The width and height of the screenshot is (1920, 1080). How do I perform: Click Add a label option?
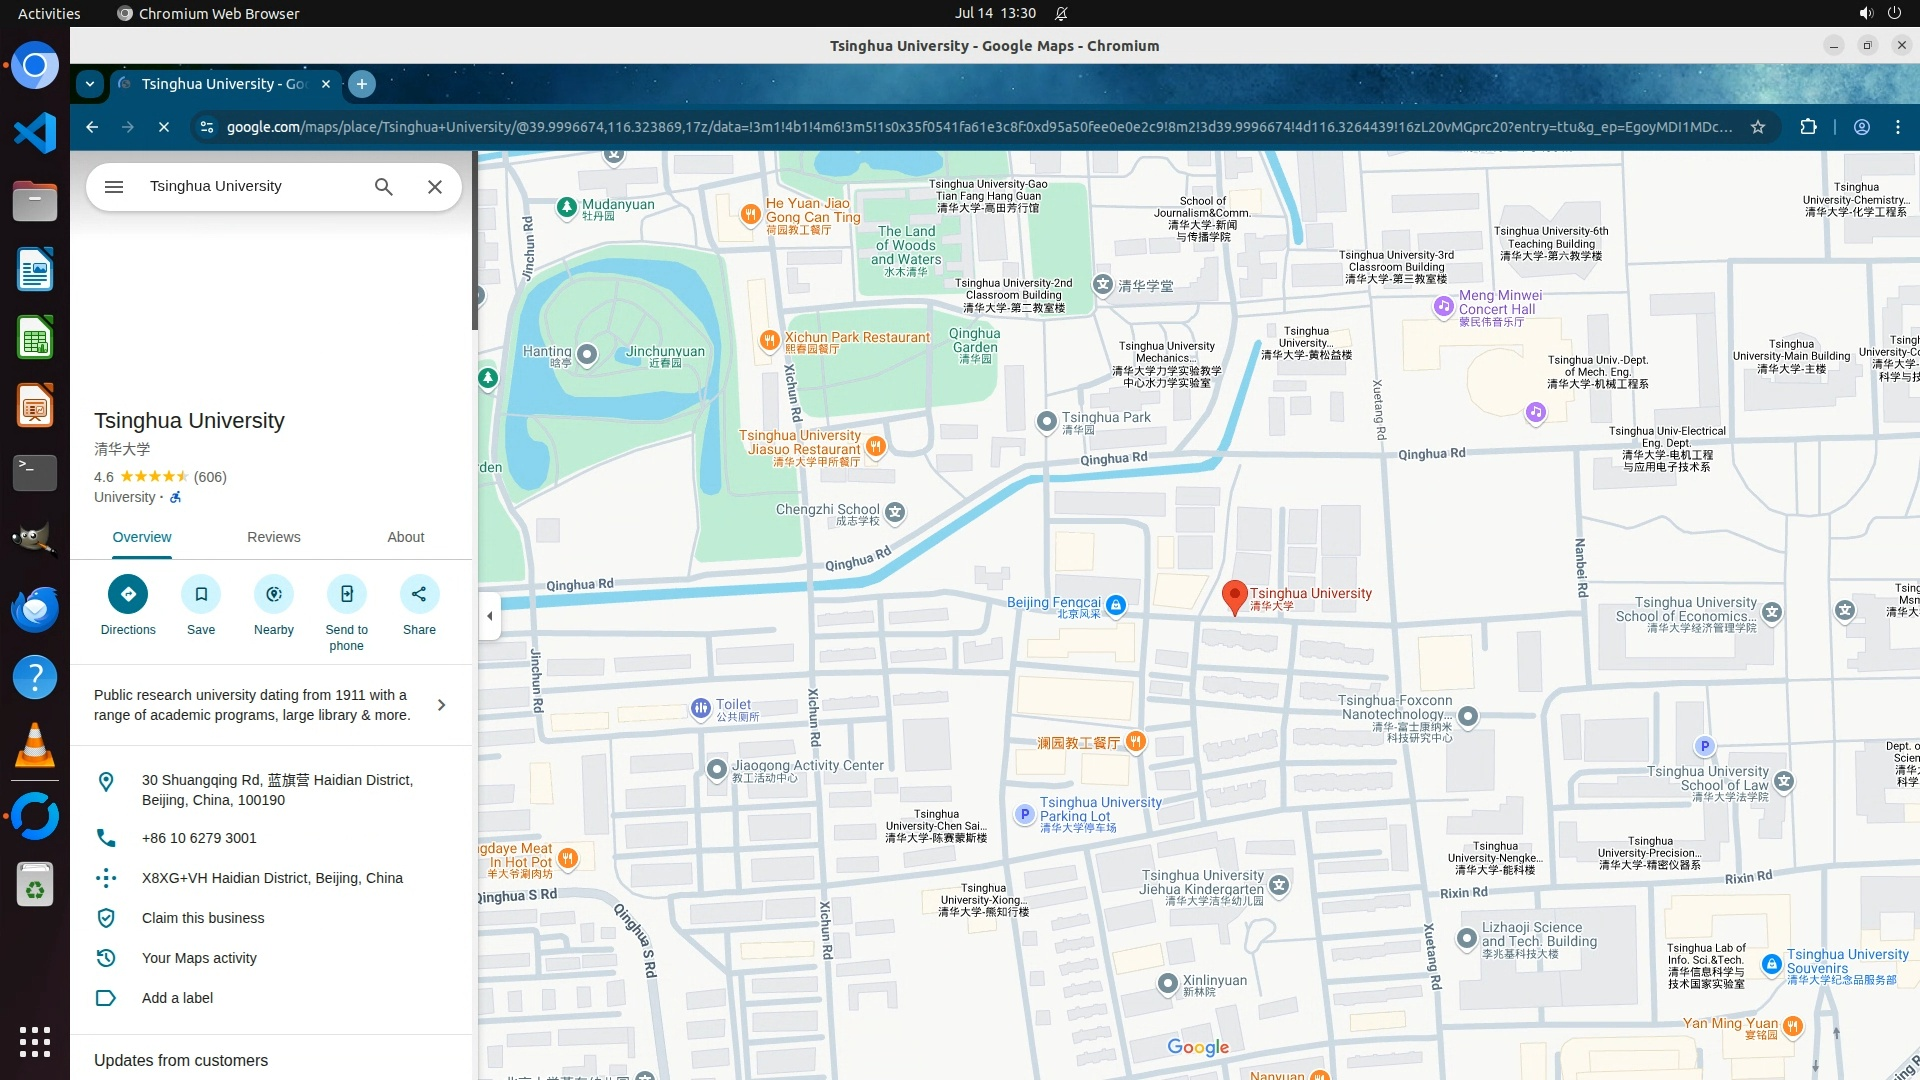click(x=177, y=998)
